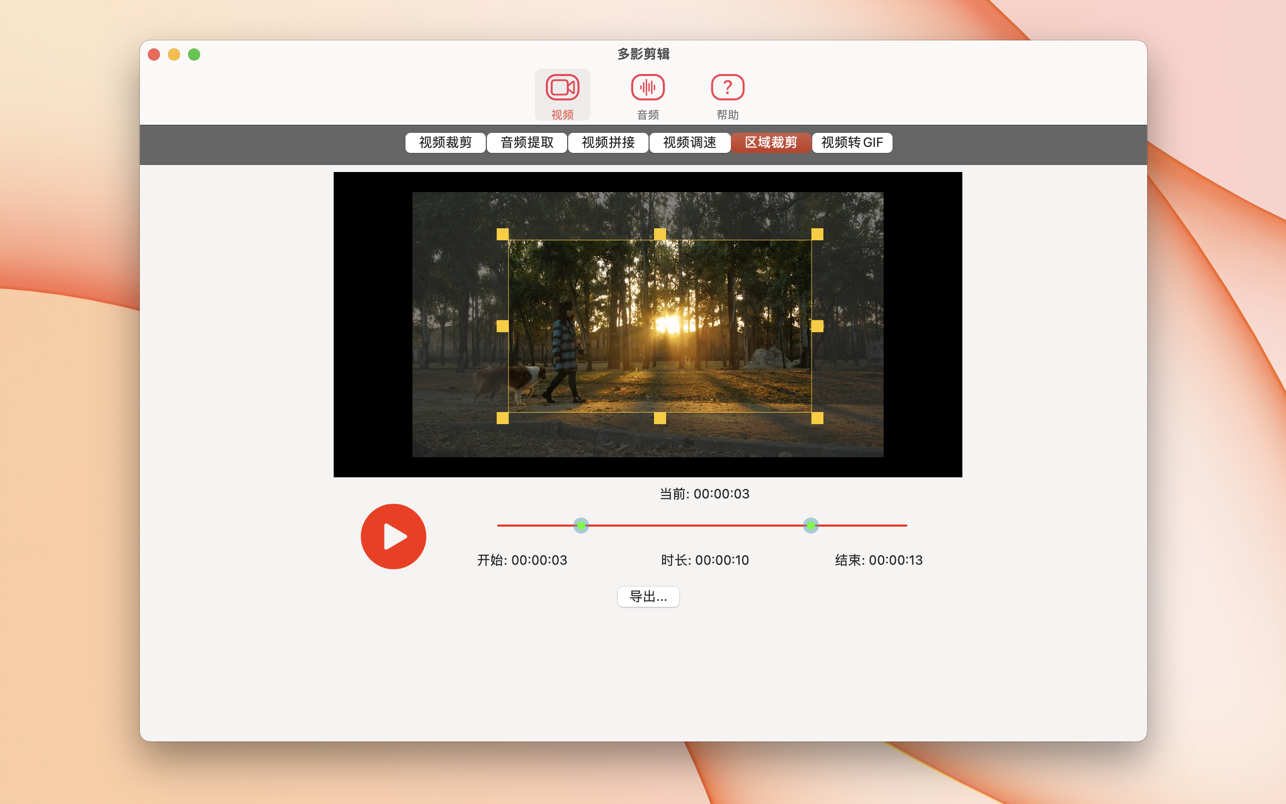Select the 区域裁剪 tab
Viewport: 1286px width, 804px height.
[771, 143]
